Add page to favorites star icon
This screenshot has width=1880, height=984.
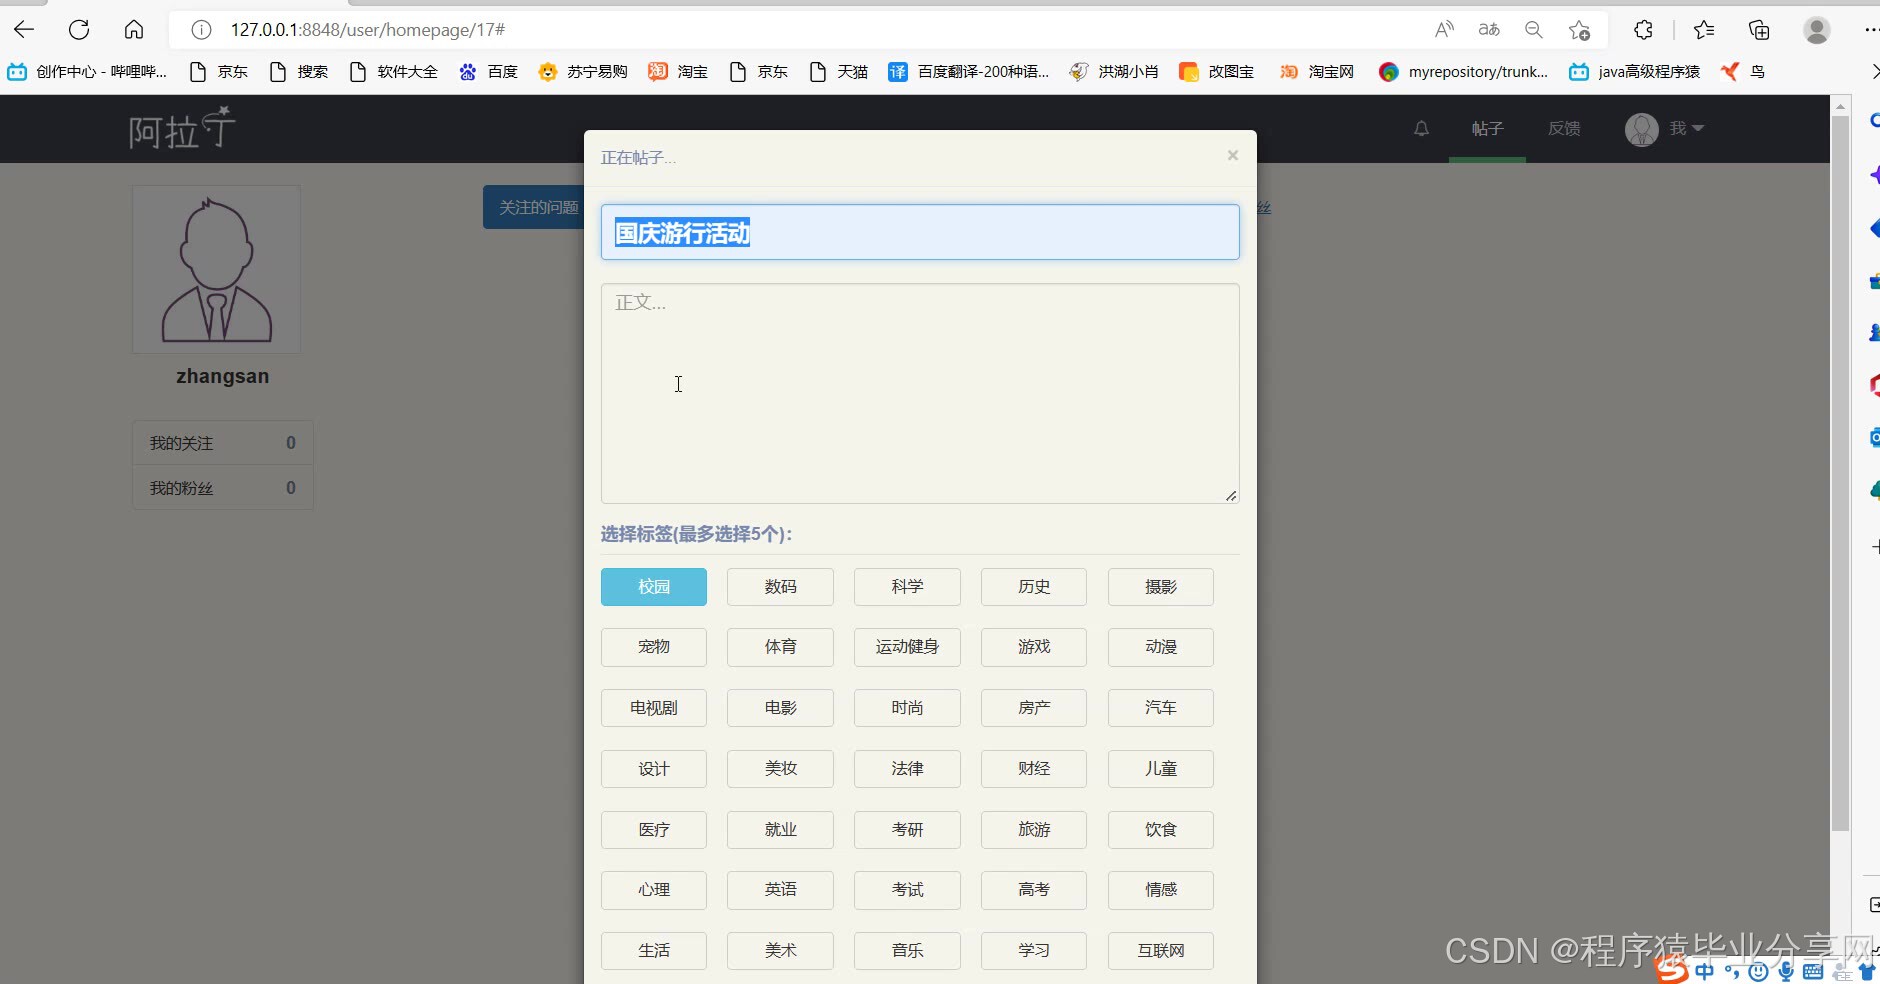coord(1580,30)
